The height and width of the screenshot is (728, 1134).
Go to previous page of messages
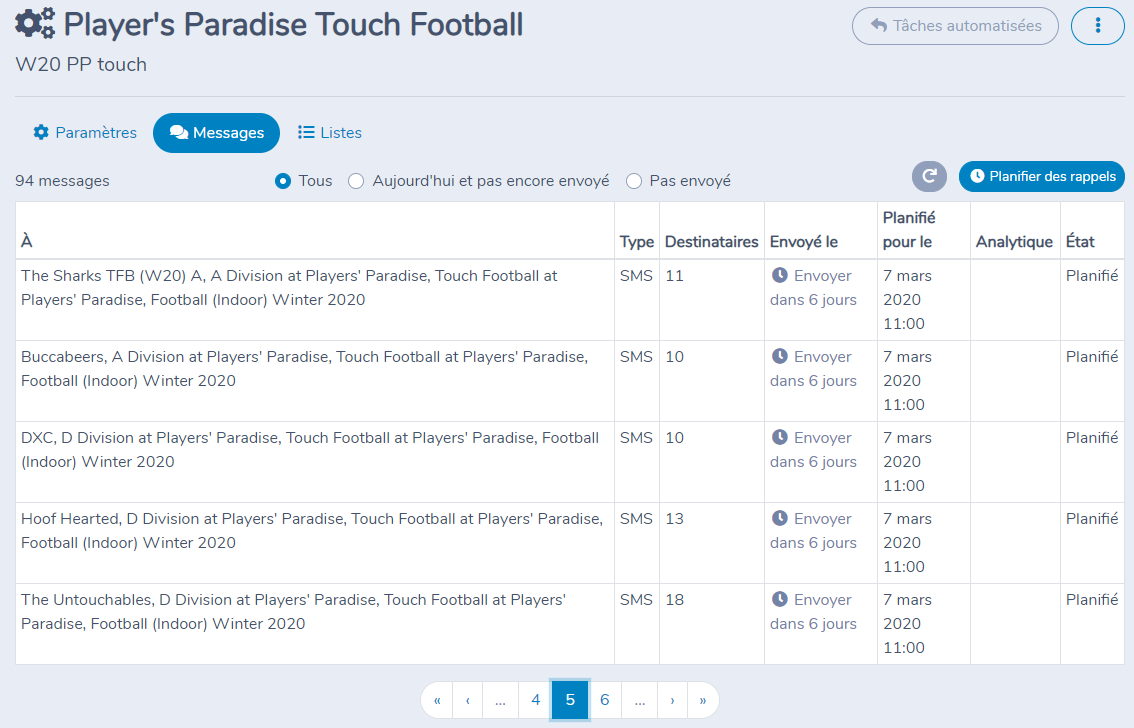[x=468, y=700]
